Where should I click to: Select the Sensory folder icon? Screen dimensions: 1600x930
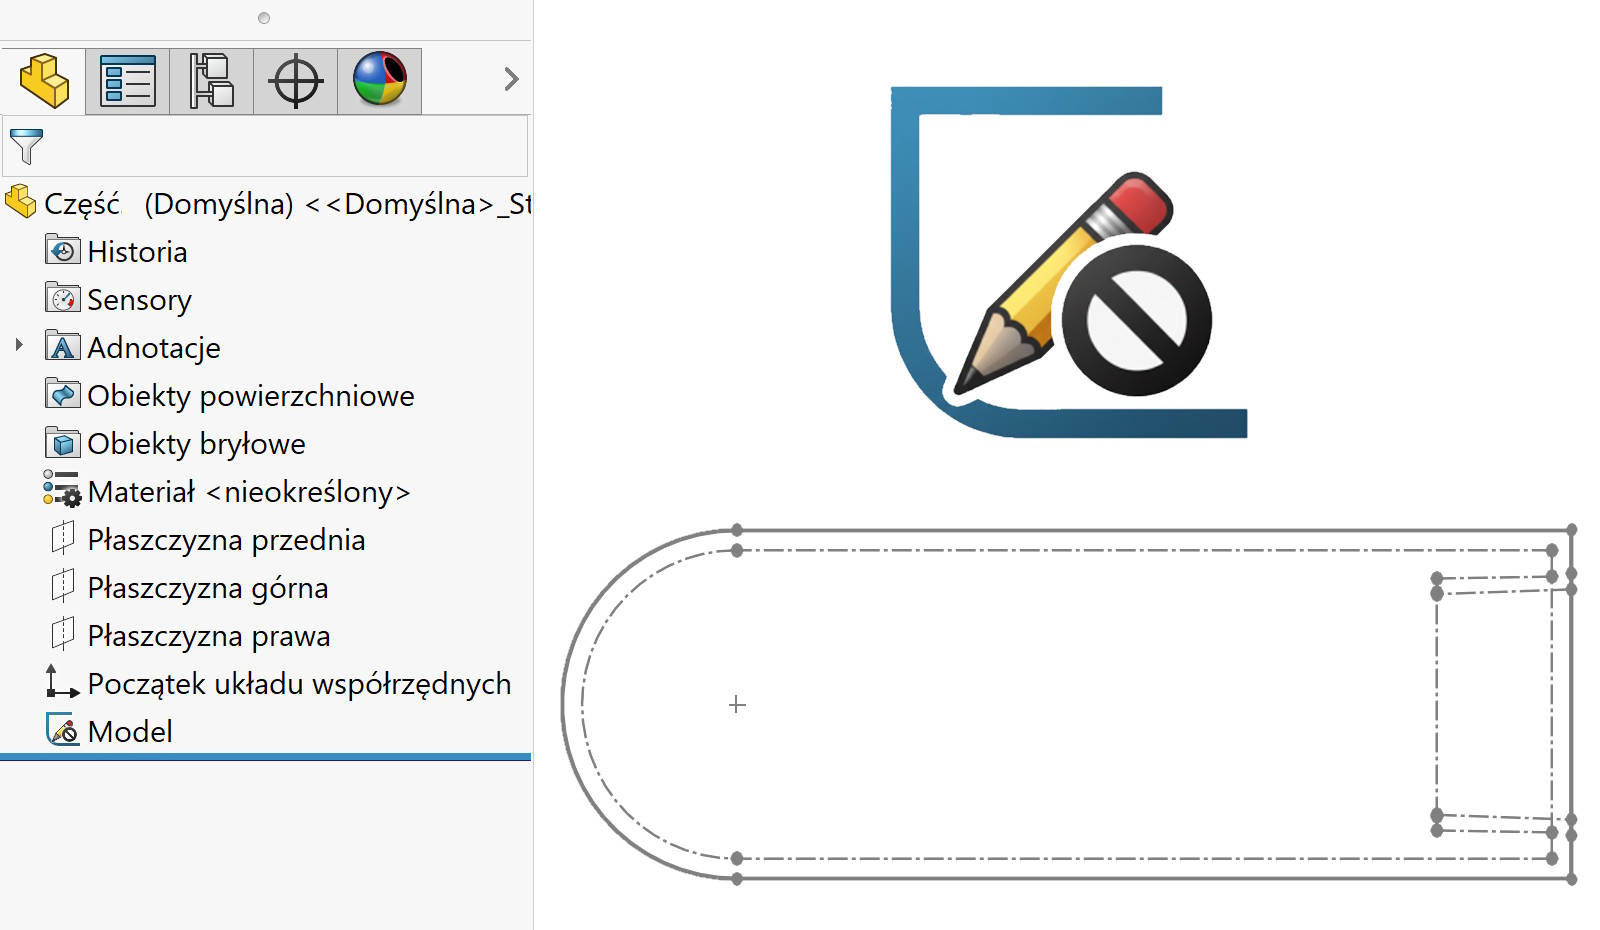[63, 299]
